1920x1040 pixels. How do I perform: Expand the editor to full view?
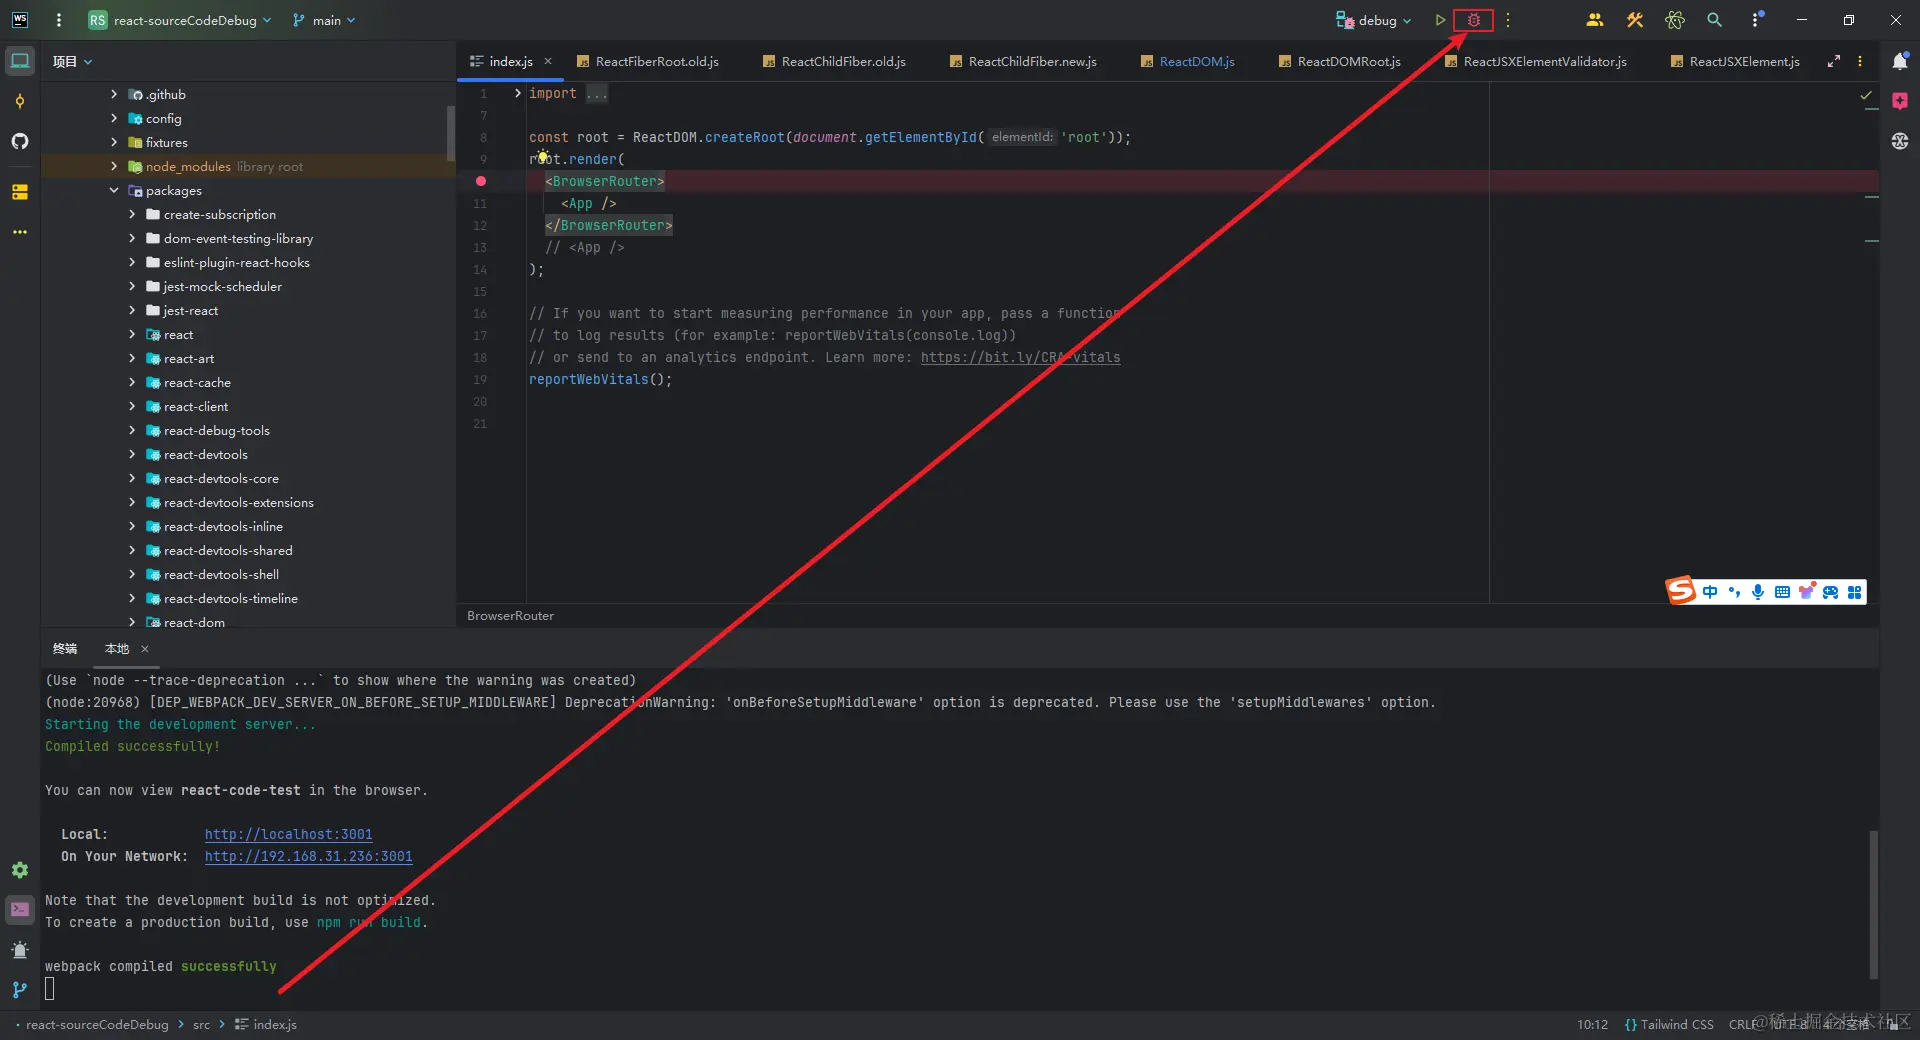click(1834, 61)
